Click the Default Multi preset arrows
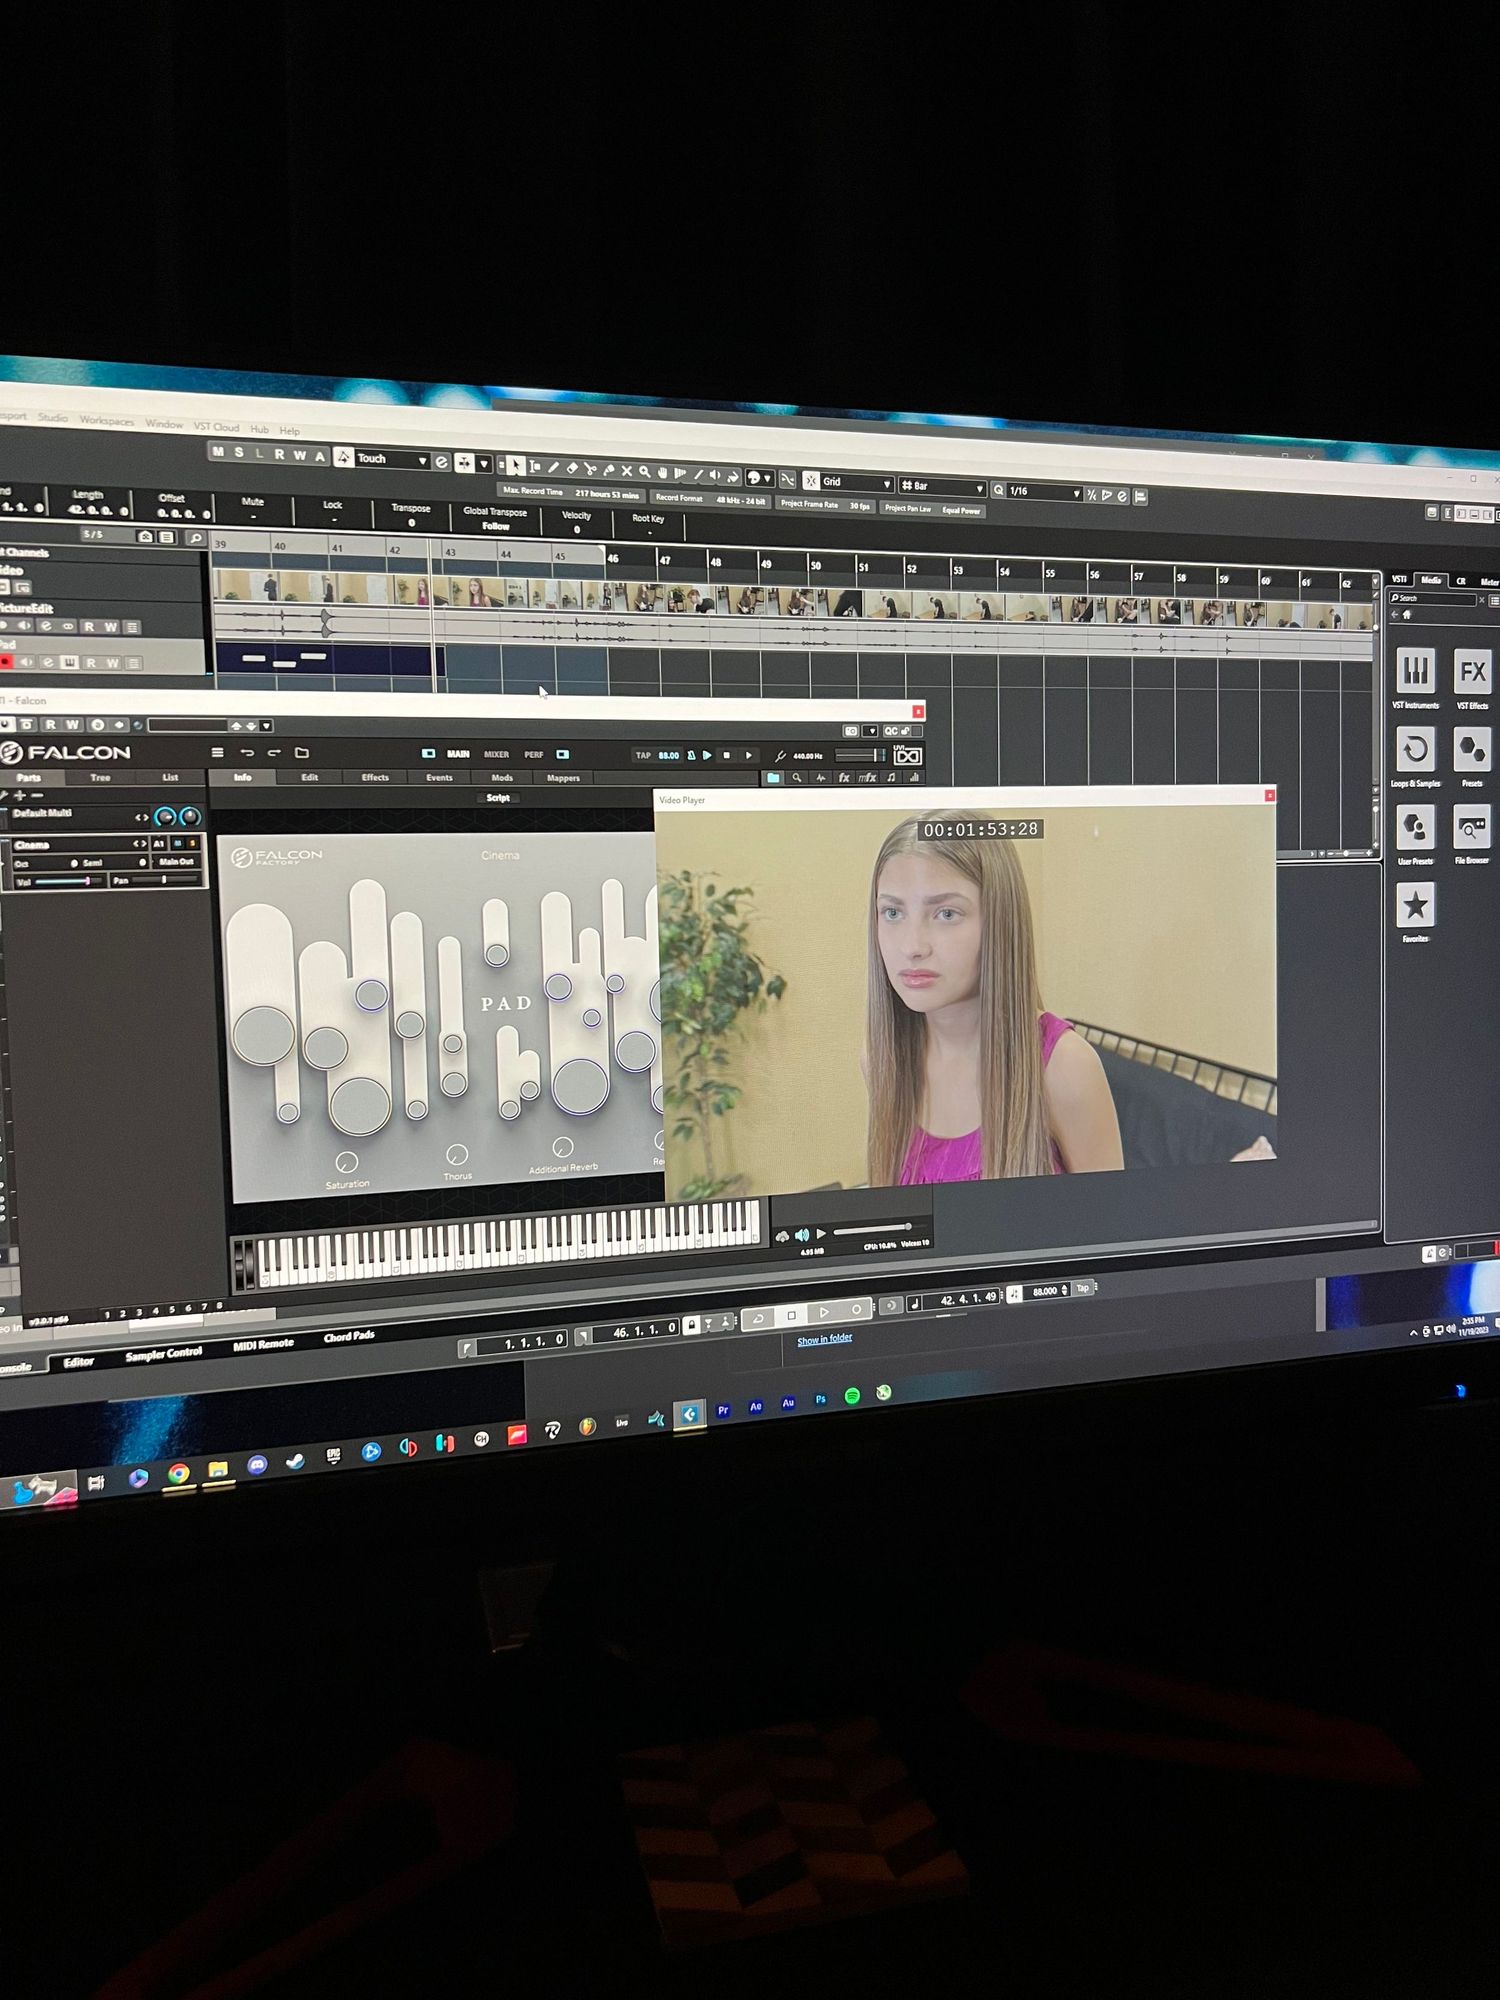 point(141,817)
